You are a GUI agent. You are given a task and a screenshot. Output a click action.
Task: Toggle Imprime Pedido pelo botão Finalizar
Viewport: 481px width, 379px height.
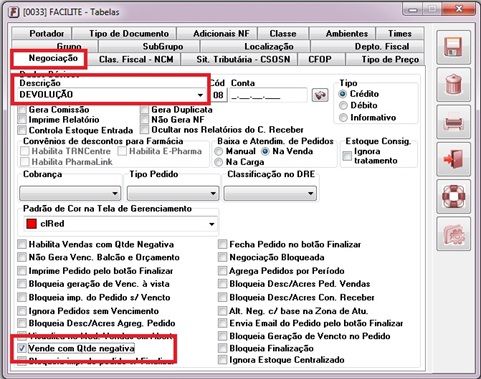coord(22,271)
